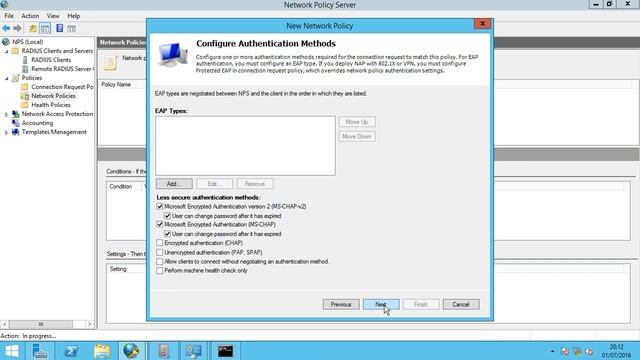Image resolution: width=640 pixels, height=360 pixels.
Task: Click the Templates Management icon
Action: point(16,132)
